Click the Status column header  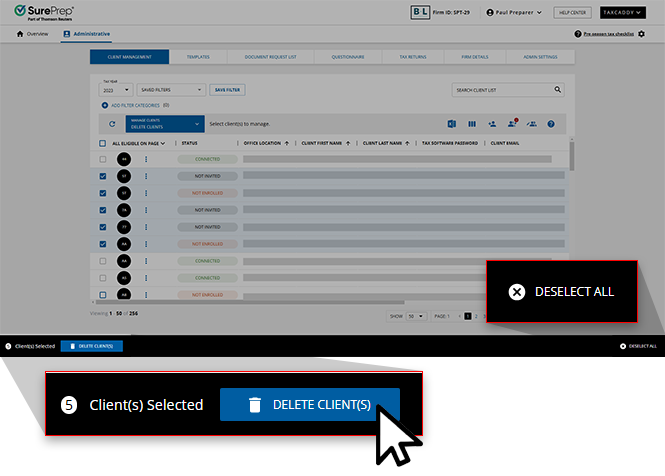click(x=190, y=143)
